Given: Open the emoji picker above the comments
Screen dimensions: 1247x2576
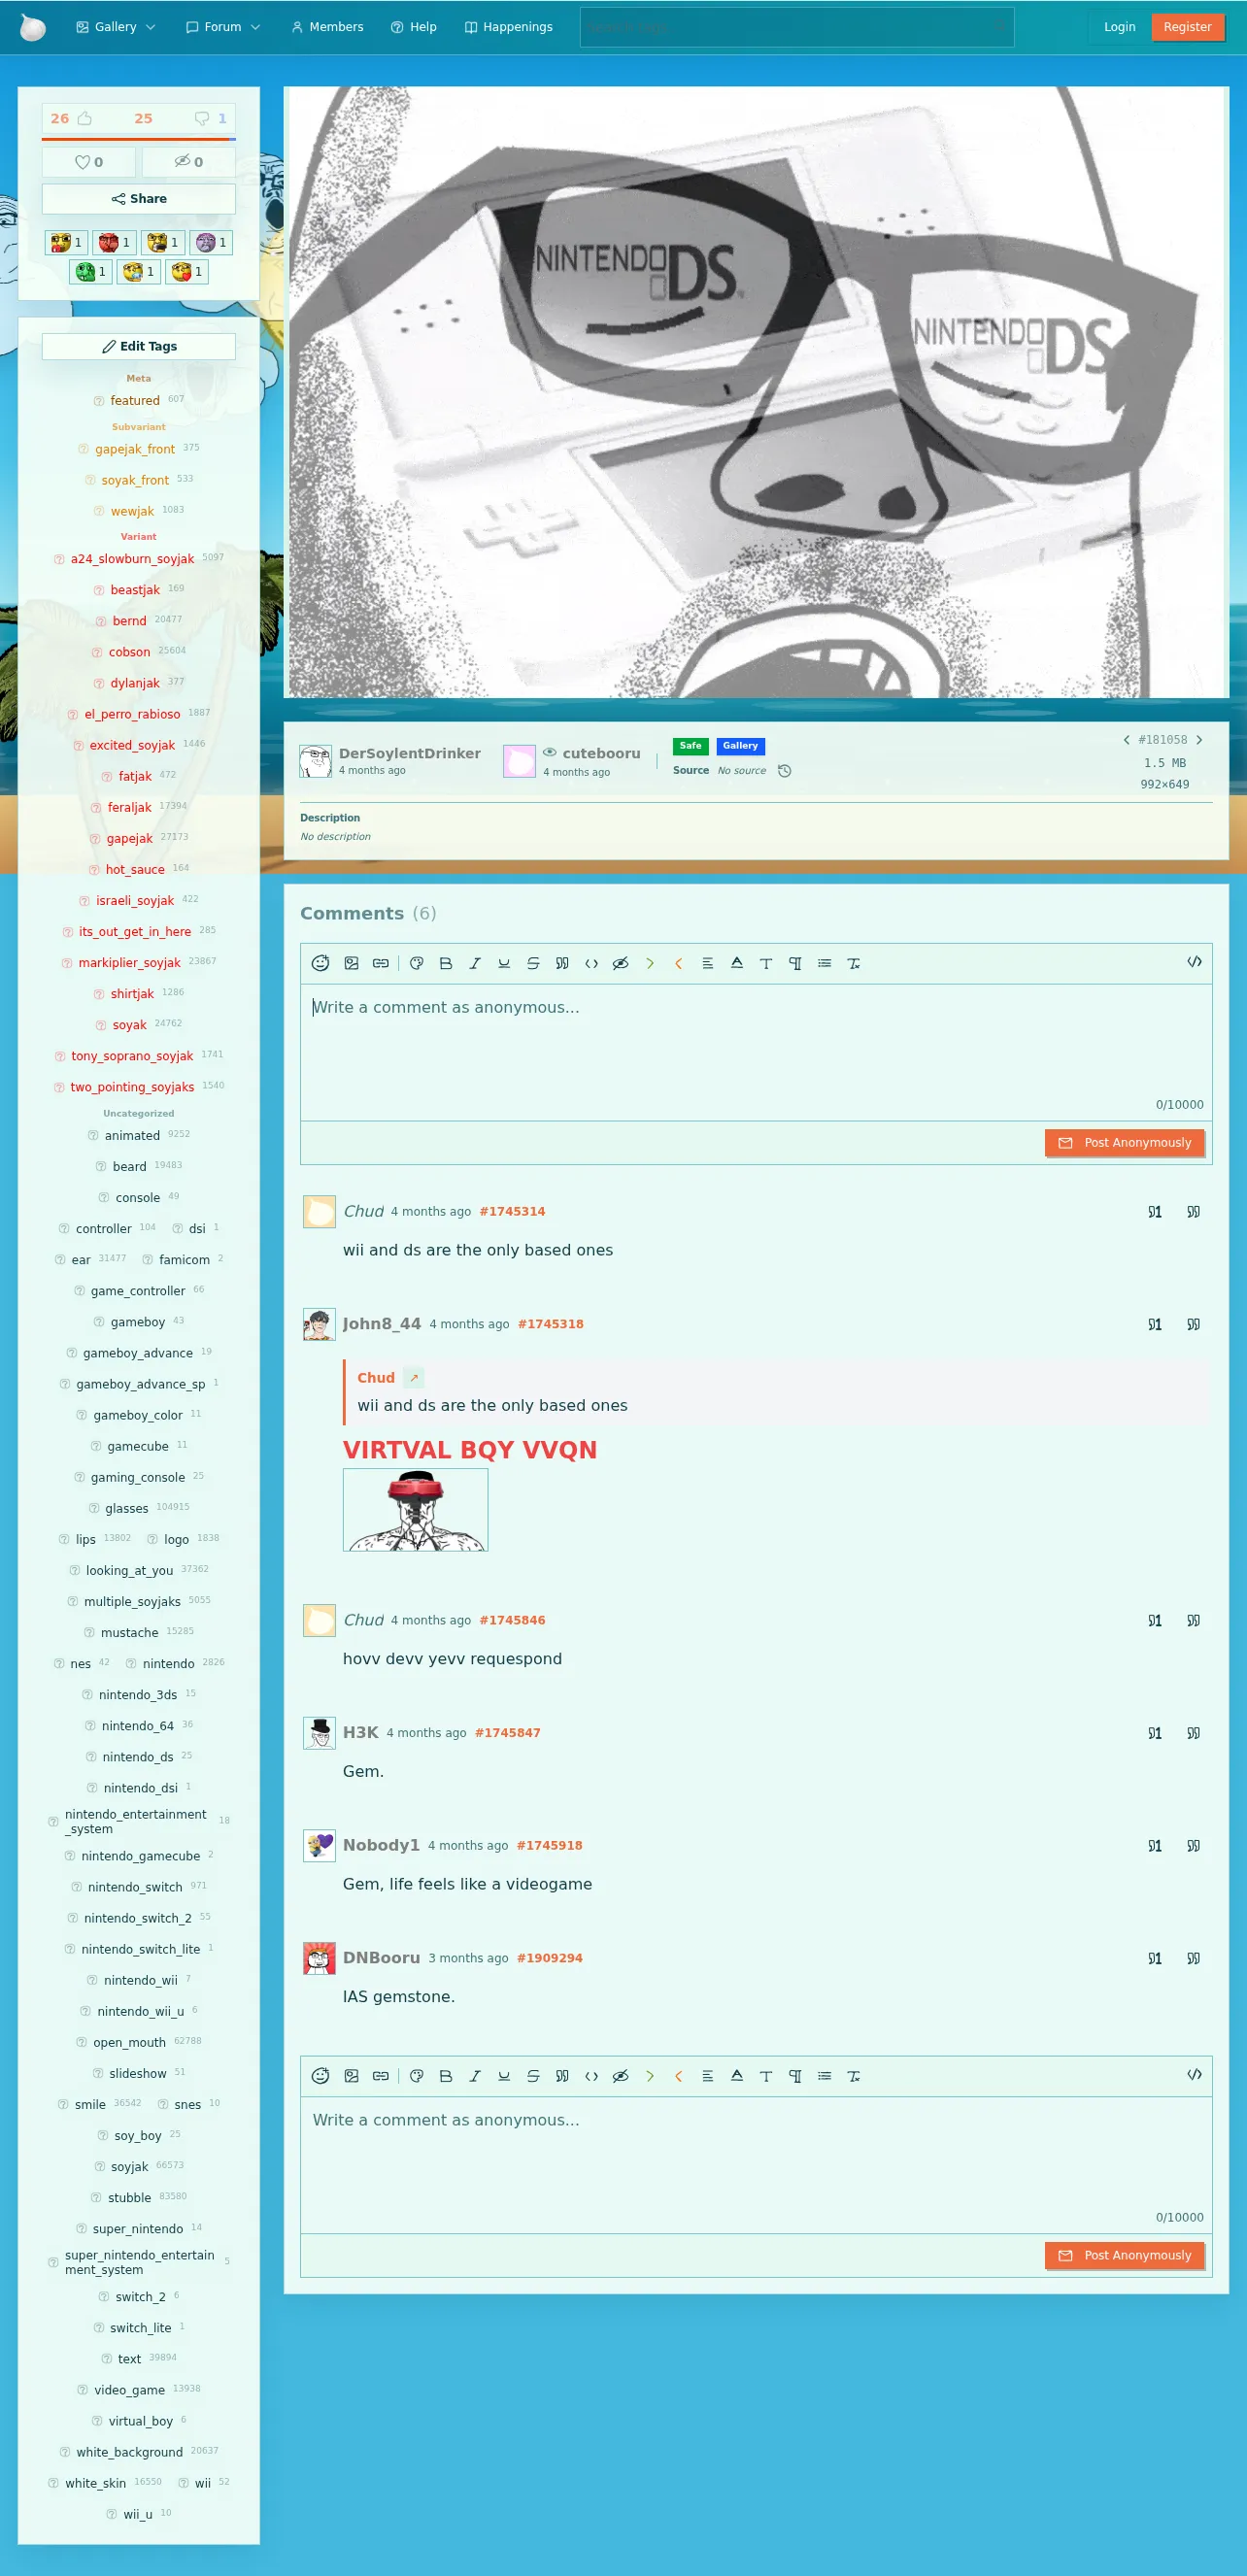Looking at the screenshot, I should tap(320, 963).
